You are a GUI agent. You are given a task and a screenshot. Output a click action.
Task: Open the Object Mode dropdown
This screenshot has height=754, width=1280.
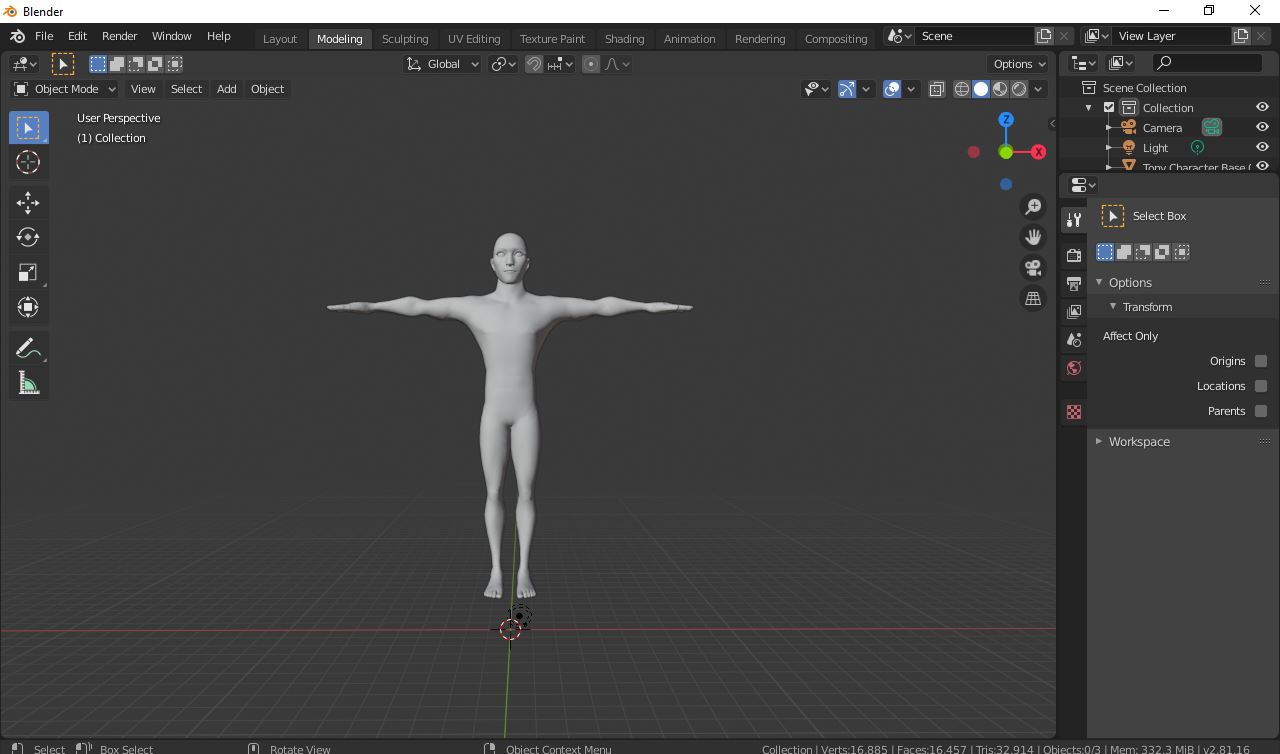tap(65, 89)
